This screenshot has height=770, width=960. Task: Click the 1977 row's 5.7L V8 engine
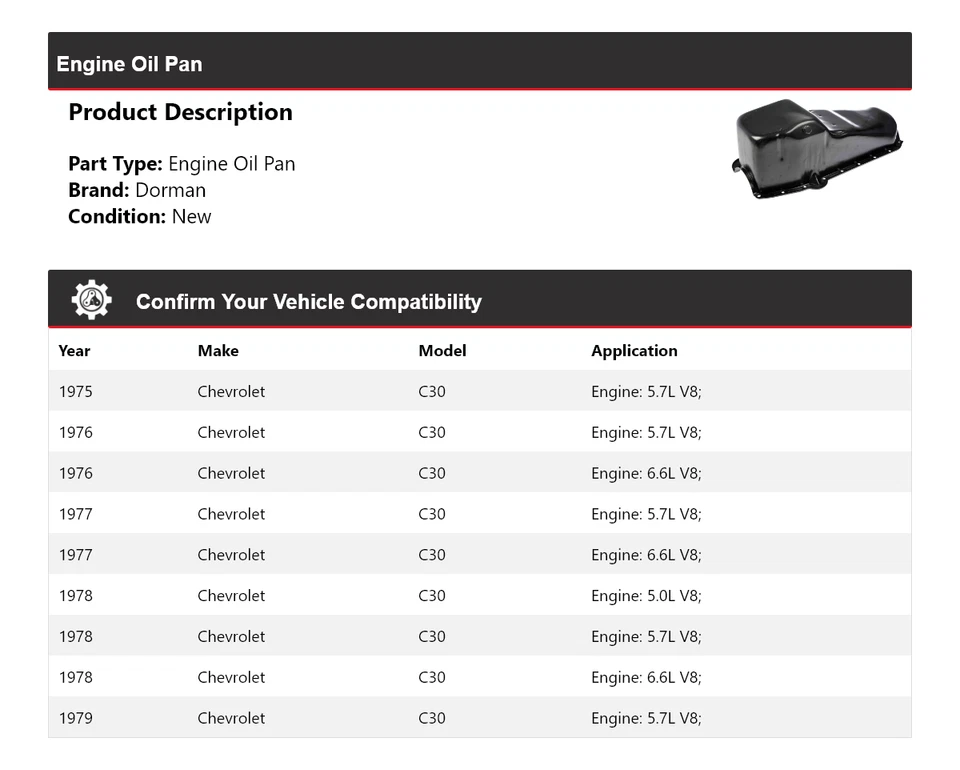point(646,515)
